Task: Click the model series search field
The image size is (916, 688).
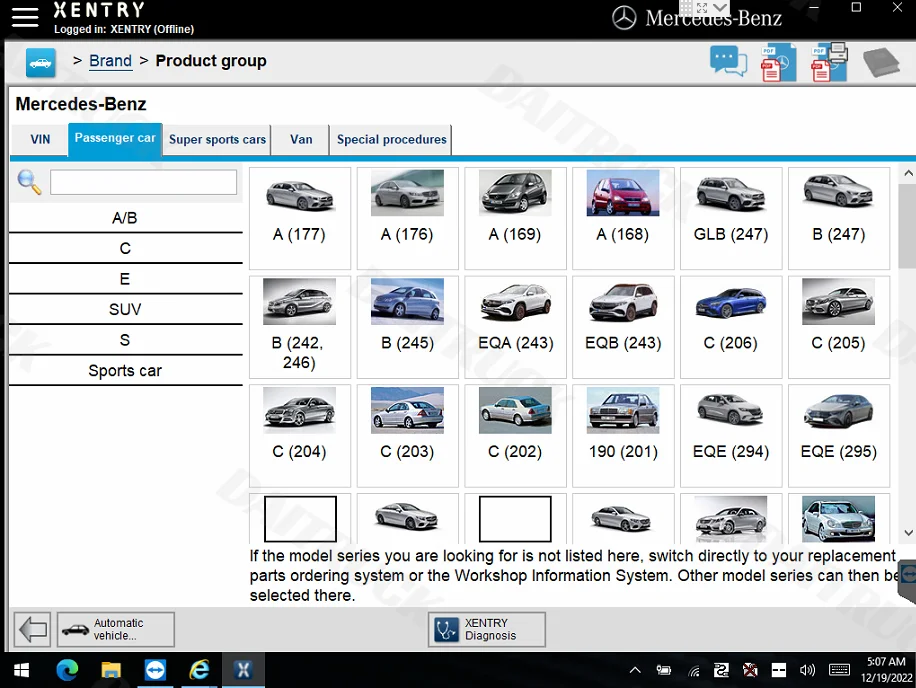Action: click(x=143, y=182)
